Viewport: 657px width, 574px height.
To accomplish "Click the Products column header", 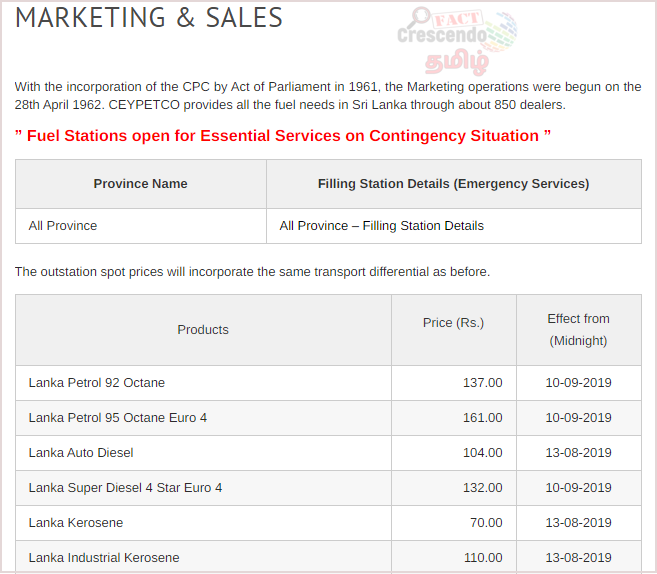I will 203,330.
